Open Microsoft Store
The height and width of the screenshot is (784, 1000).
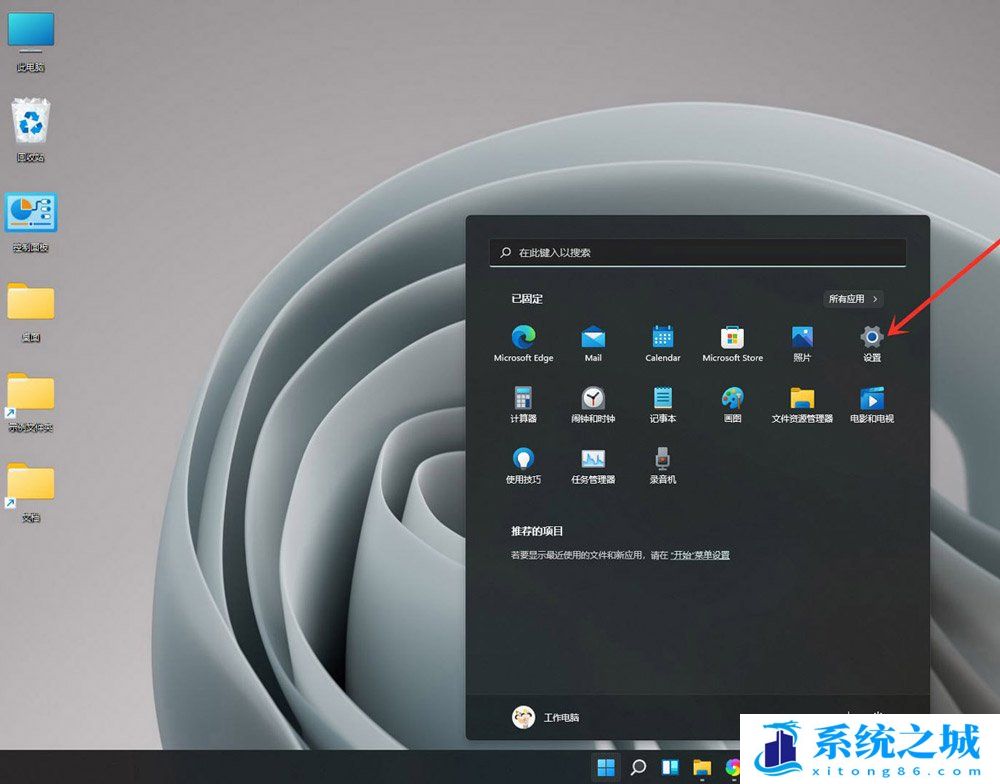[732, 343]
